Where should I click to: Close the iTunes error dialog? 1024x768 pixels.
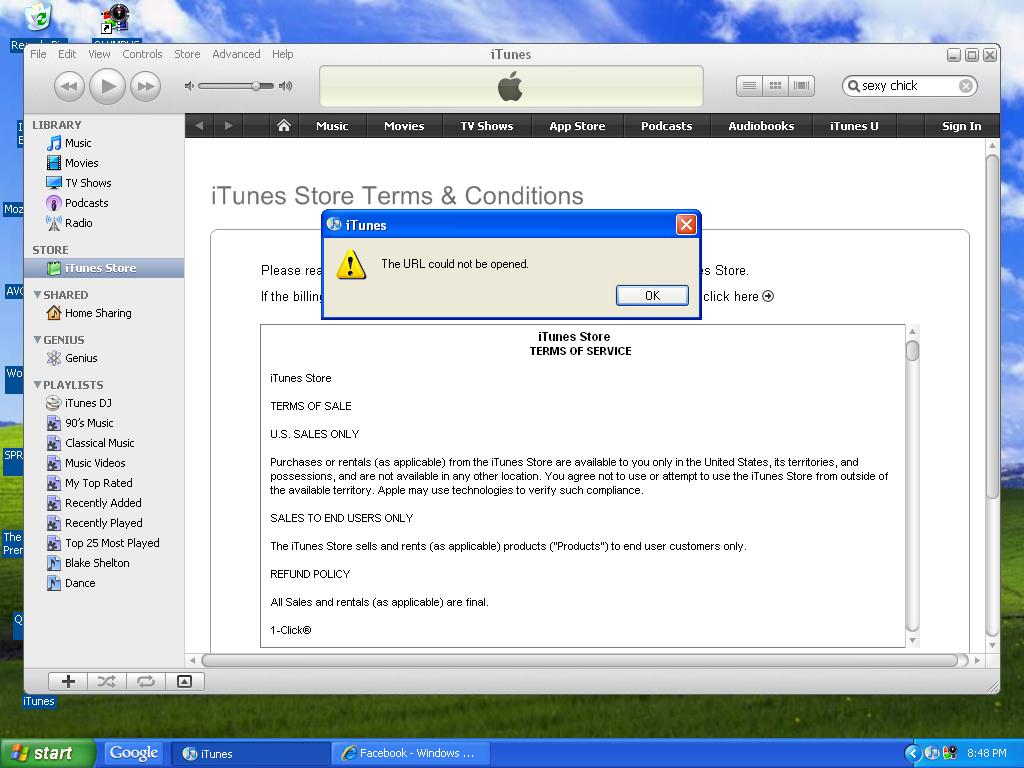686,225
